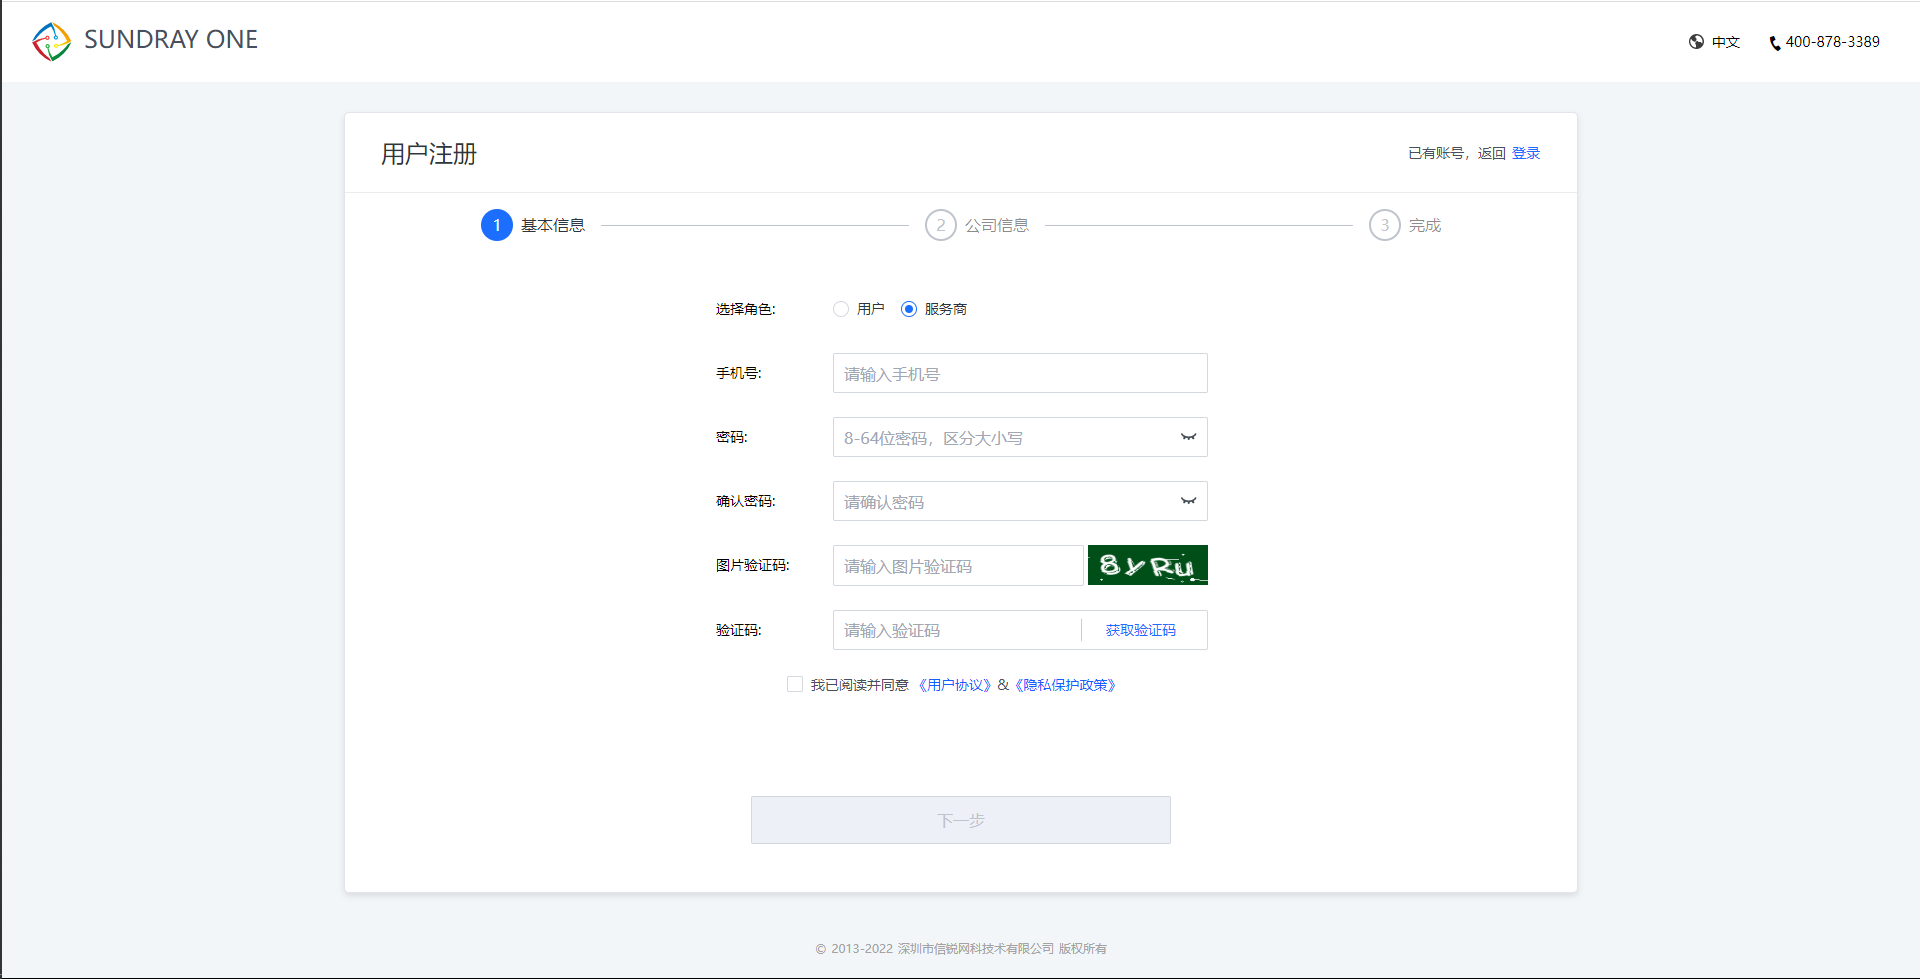Click the 下一步 next step button
Screen dimensions: 1920x979
[x=960, y=820]
